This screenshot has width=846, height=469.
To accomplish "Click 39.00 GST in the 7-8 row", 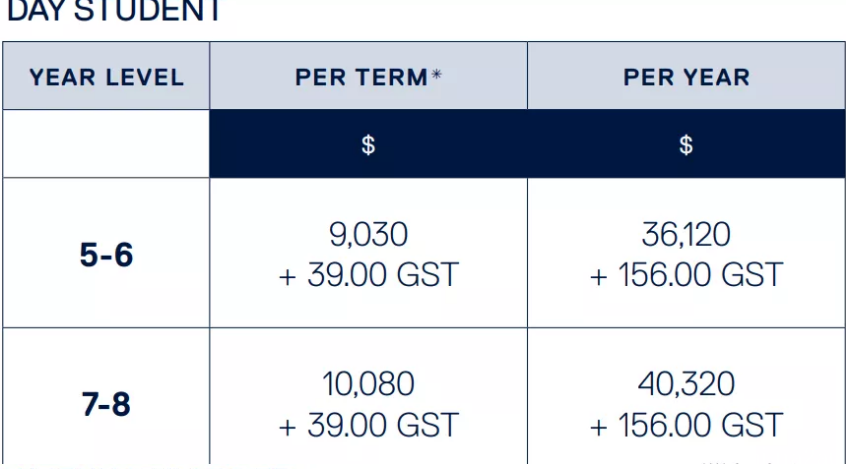I will pyautogui.click(x=383, y=425).
